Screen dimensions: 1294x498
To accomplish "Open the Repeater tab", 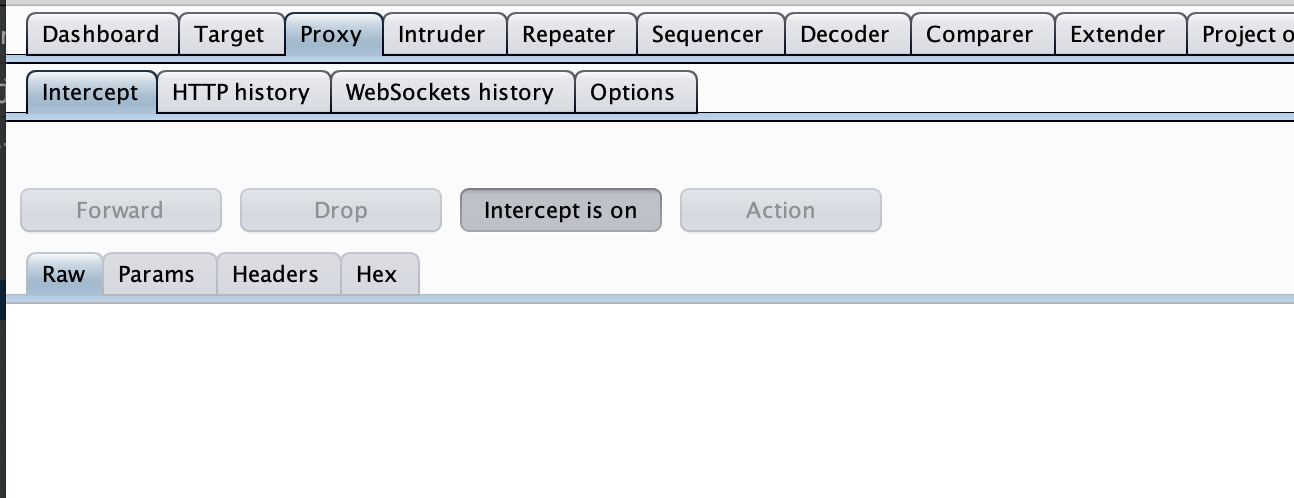I will tap(570, 35).
